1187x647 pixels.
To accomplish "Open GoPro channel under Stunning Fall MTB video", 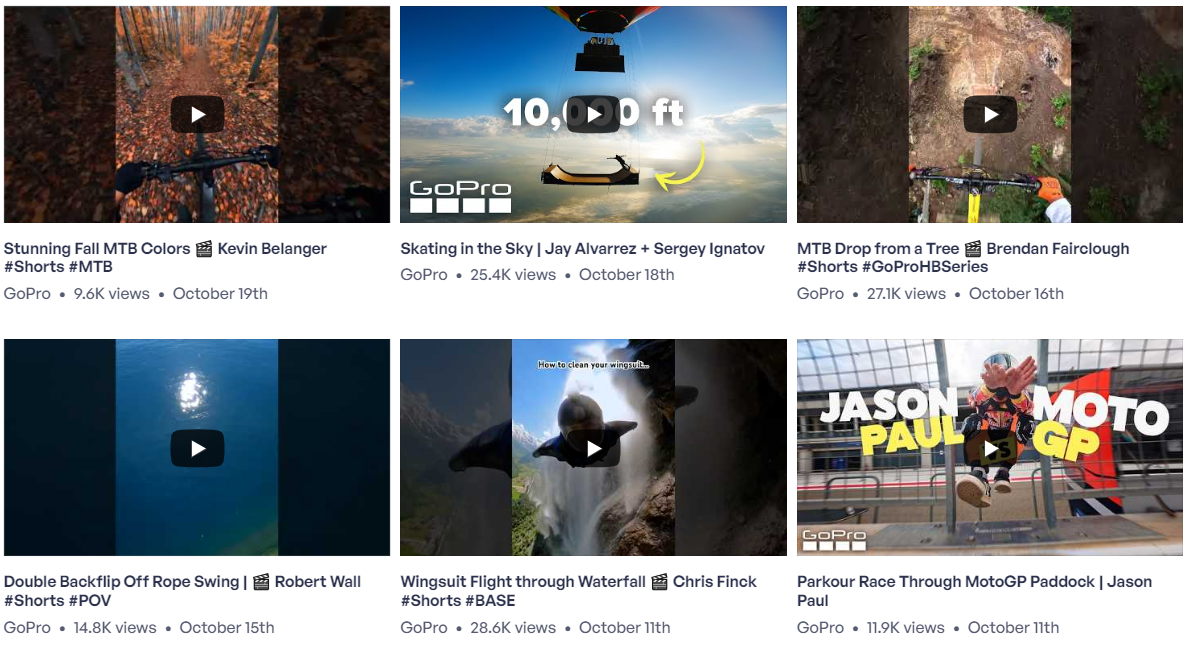I will tap(27, 294).
